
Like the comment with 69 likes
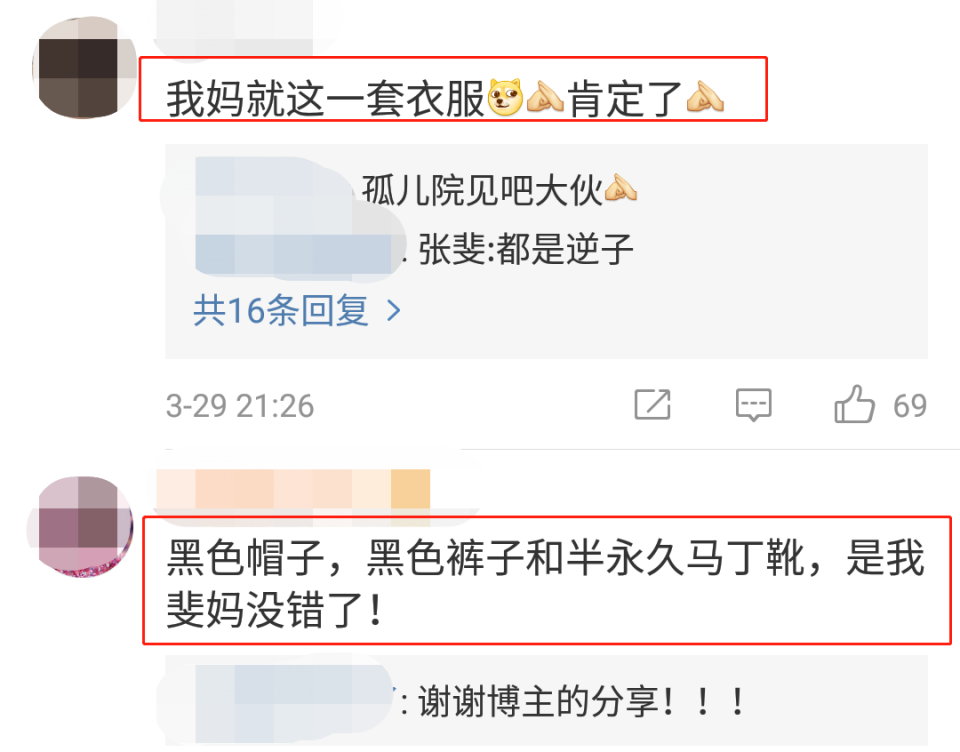click(854, 404)
